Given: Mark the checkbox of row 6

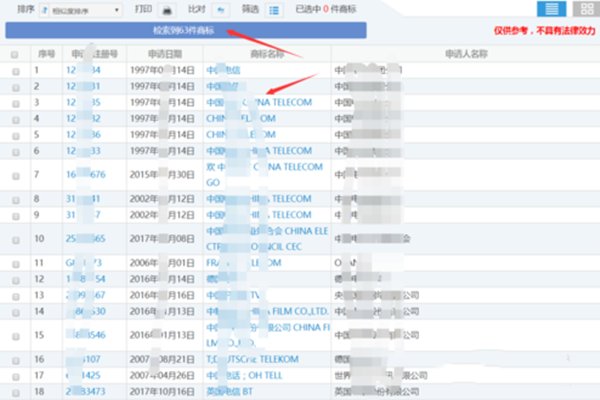Looking at the screenshot, I should click(16, 152).
